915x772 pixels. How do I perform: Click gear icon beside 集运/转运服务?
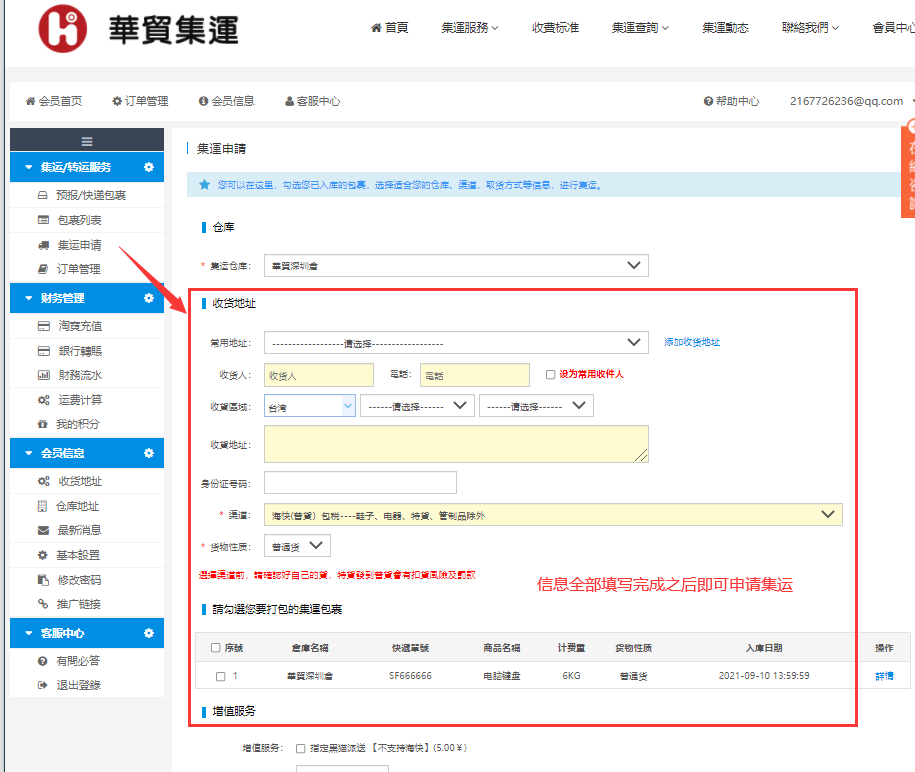click(149, 167)
